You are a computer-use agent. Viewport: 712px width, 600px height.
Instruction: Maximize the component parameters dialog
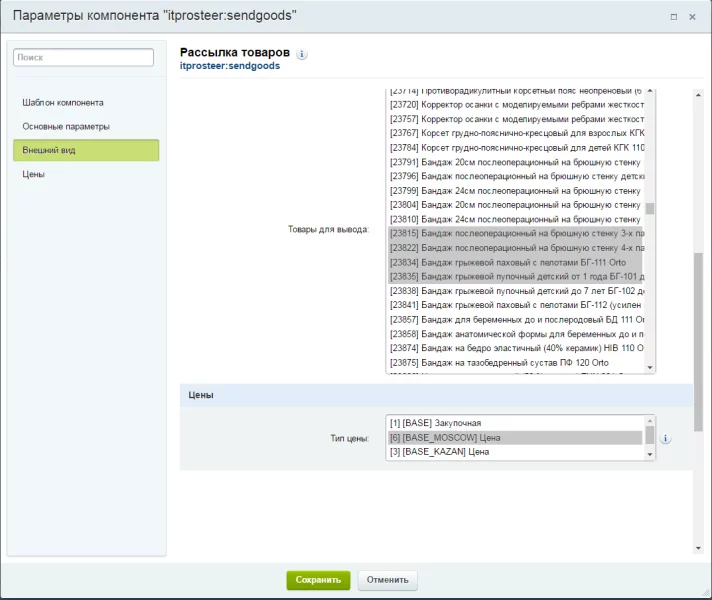point(674,17)
